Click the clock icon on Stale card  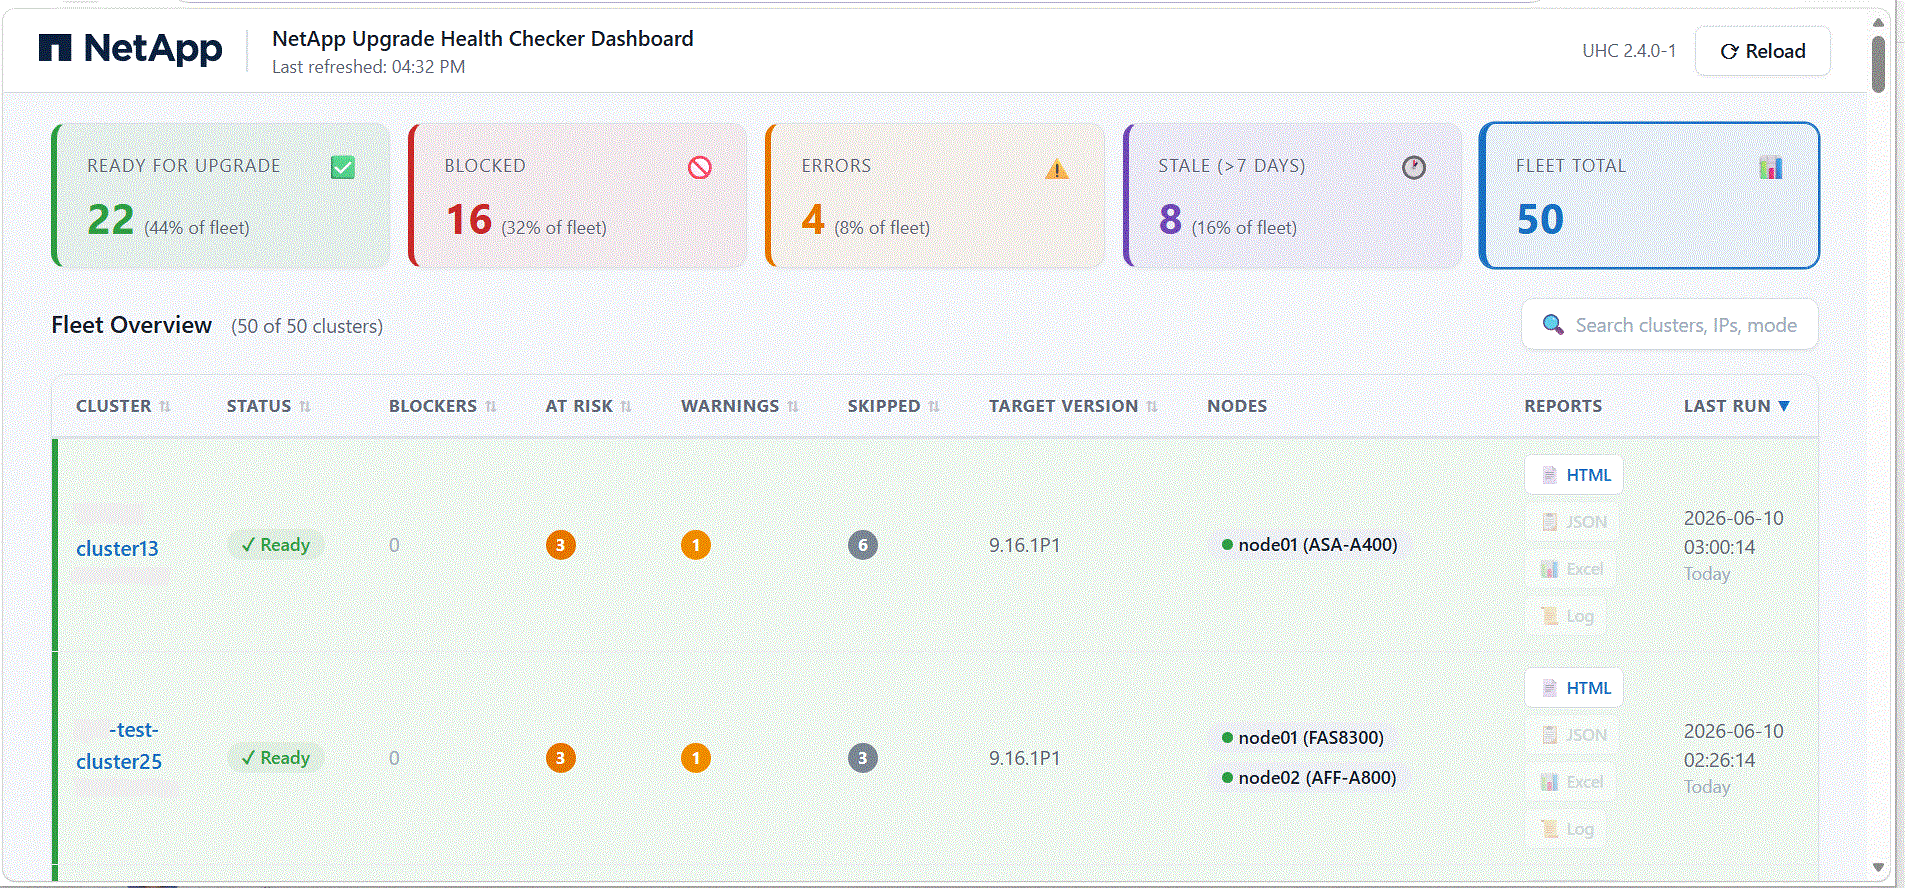(1414, 167)
